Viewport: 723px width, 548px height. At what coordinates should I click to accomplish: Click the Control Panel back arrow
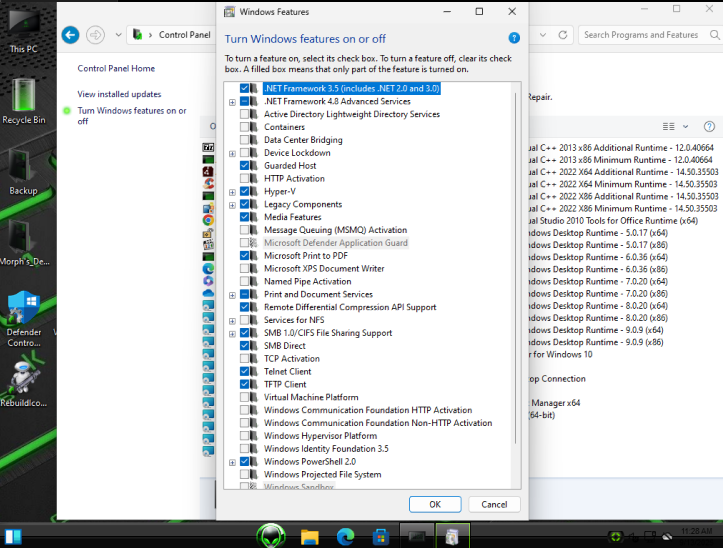click(x=71, y=35)
